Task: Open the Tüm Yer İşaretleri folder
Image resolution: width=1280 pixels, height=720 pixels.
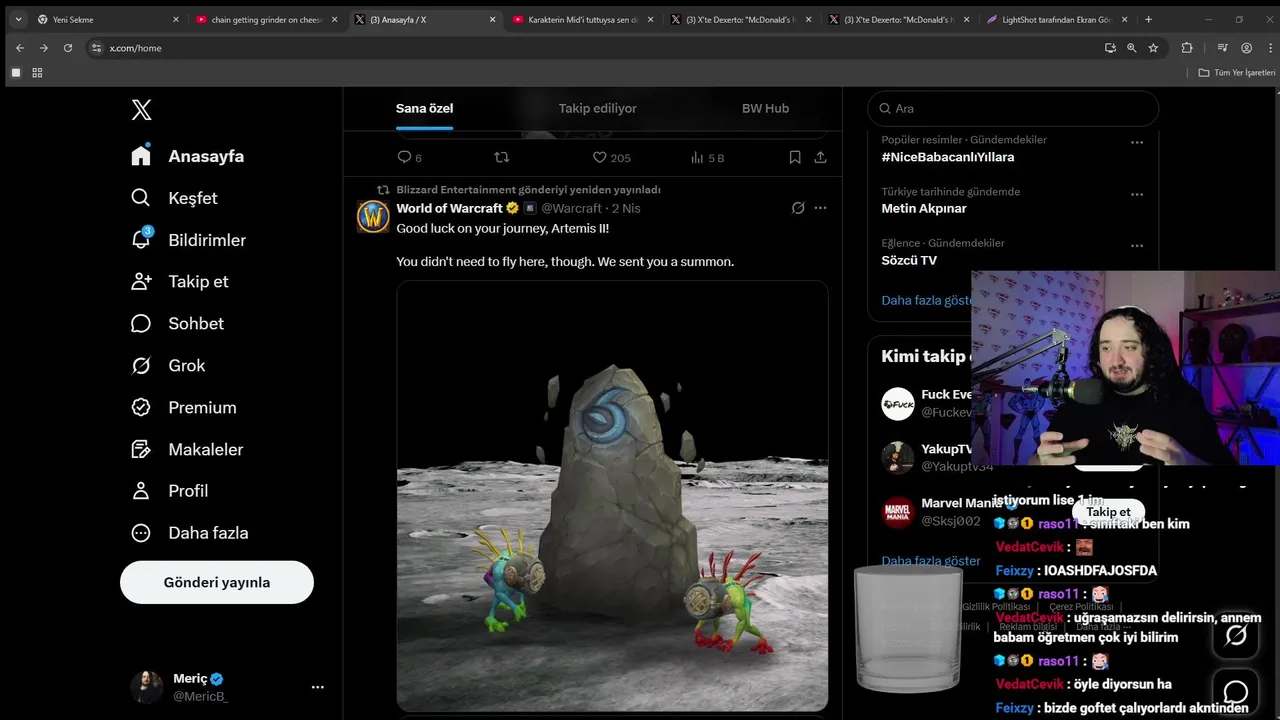Action: point(1237,73)
